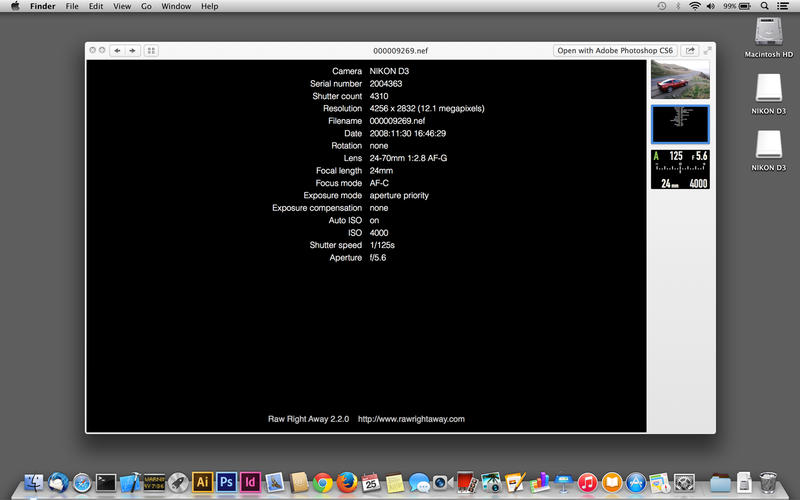Viewport: 800px width, 500px height.
Task: Open App Store from the Dock
Action: 636,482
